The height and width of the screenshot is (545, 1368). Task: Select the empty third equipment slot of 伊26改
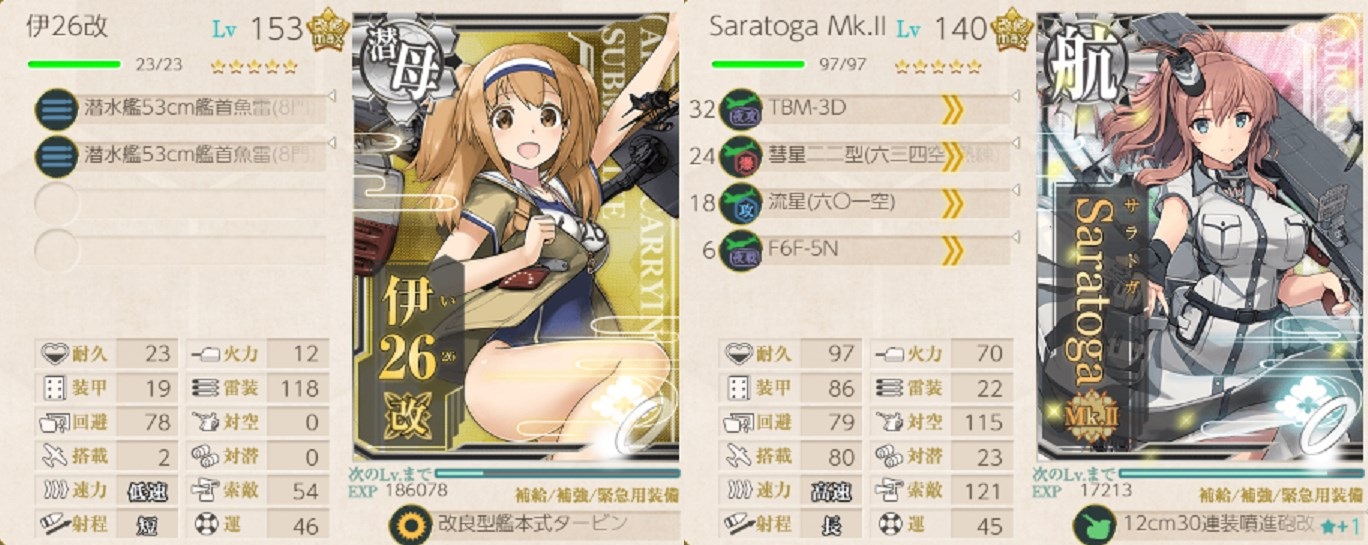180,203
